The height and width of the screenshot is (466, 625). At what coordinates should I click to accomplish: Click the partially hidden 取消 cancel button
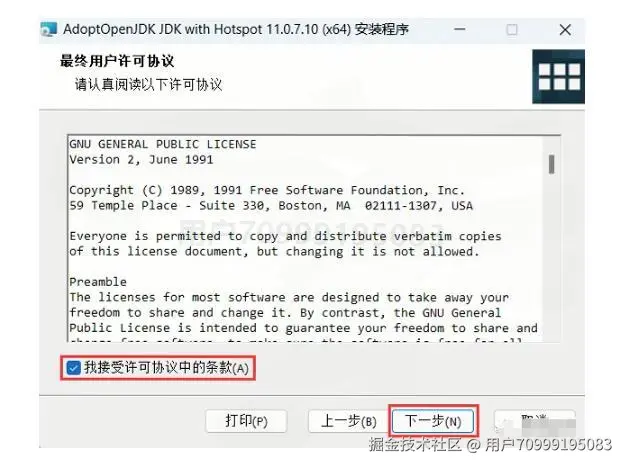click(534, 421)
